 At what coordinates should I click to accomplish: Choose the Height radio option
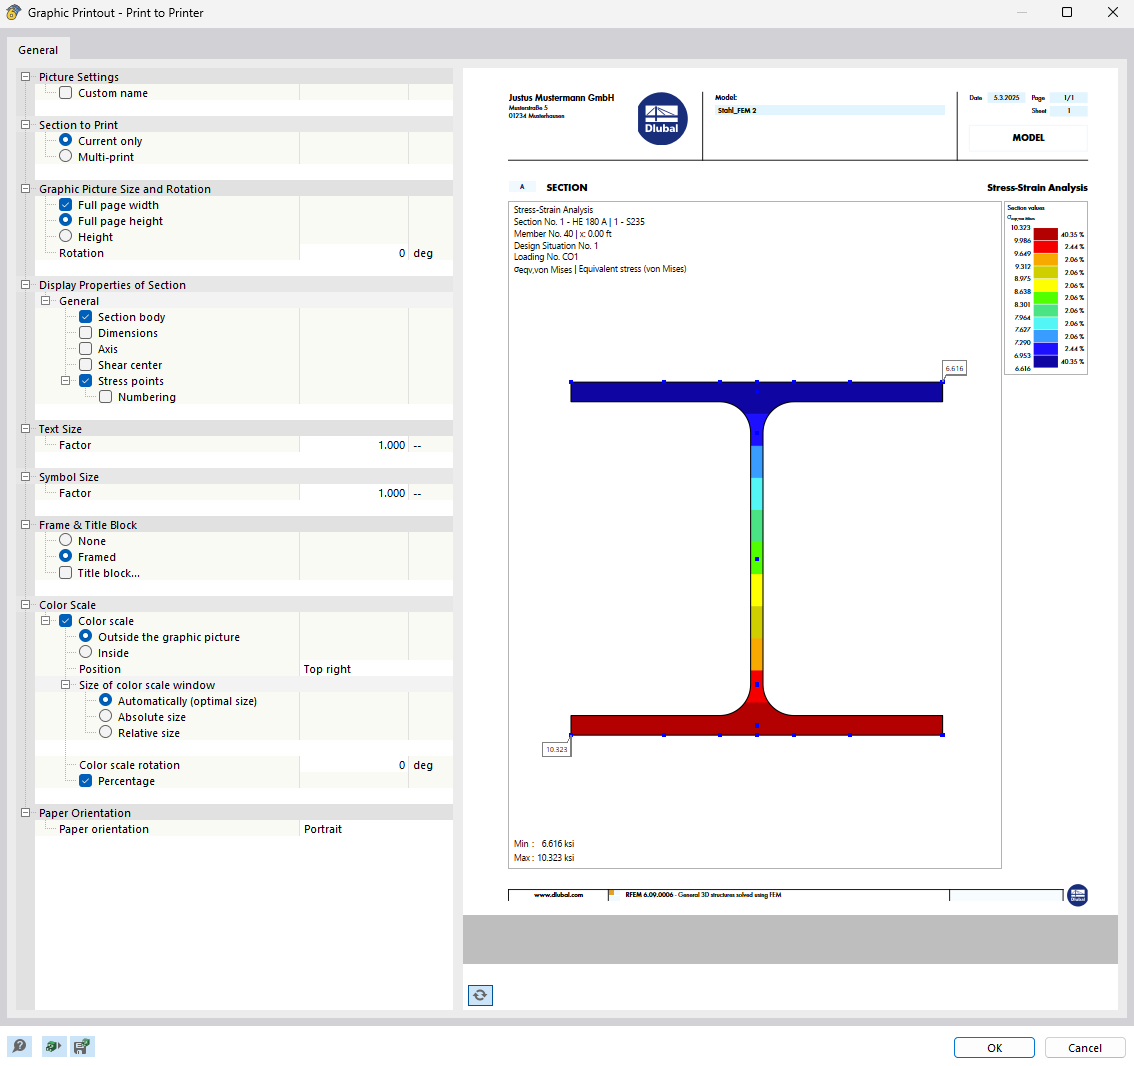point(66,236)
